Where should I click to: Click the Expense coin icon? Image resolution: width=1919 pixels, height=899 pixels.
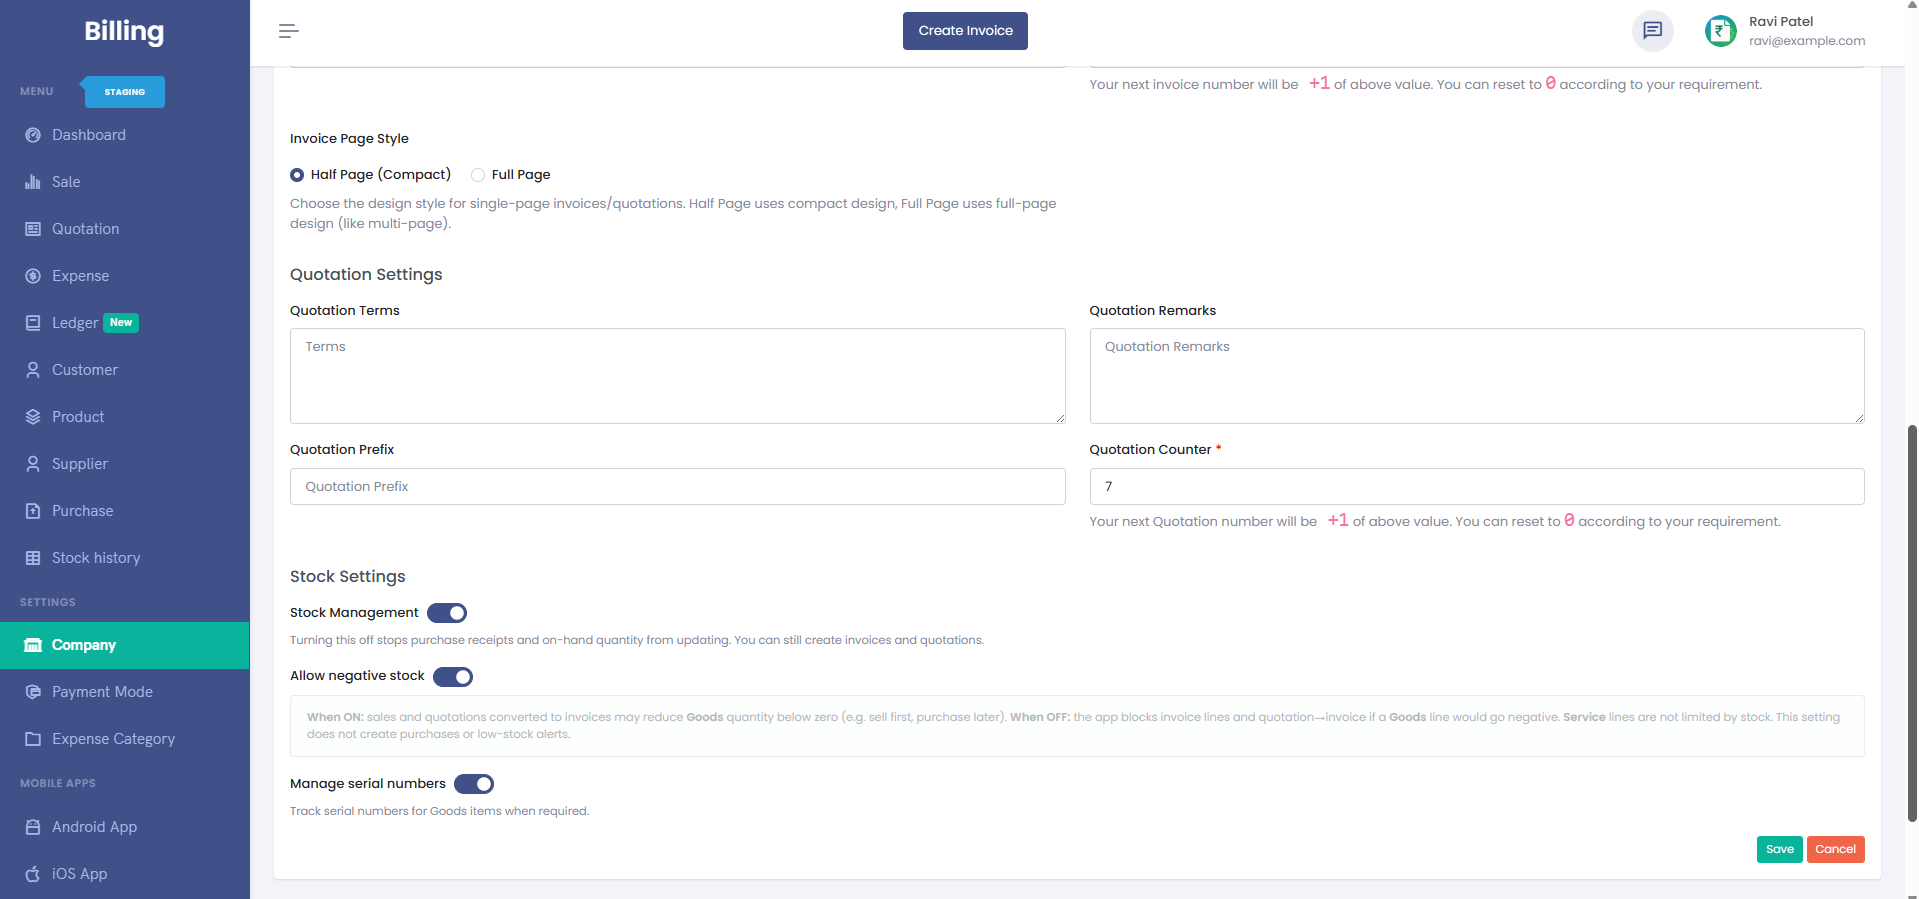coord(33,276)
